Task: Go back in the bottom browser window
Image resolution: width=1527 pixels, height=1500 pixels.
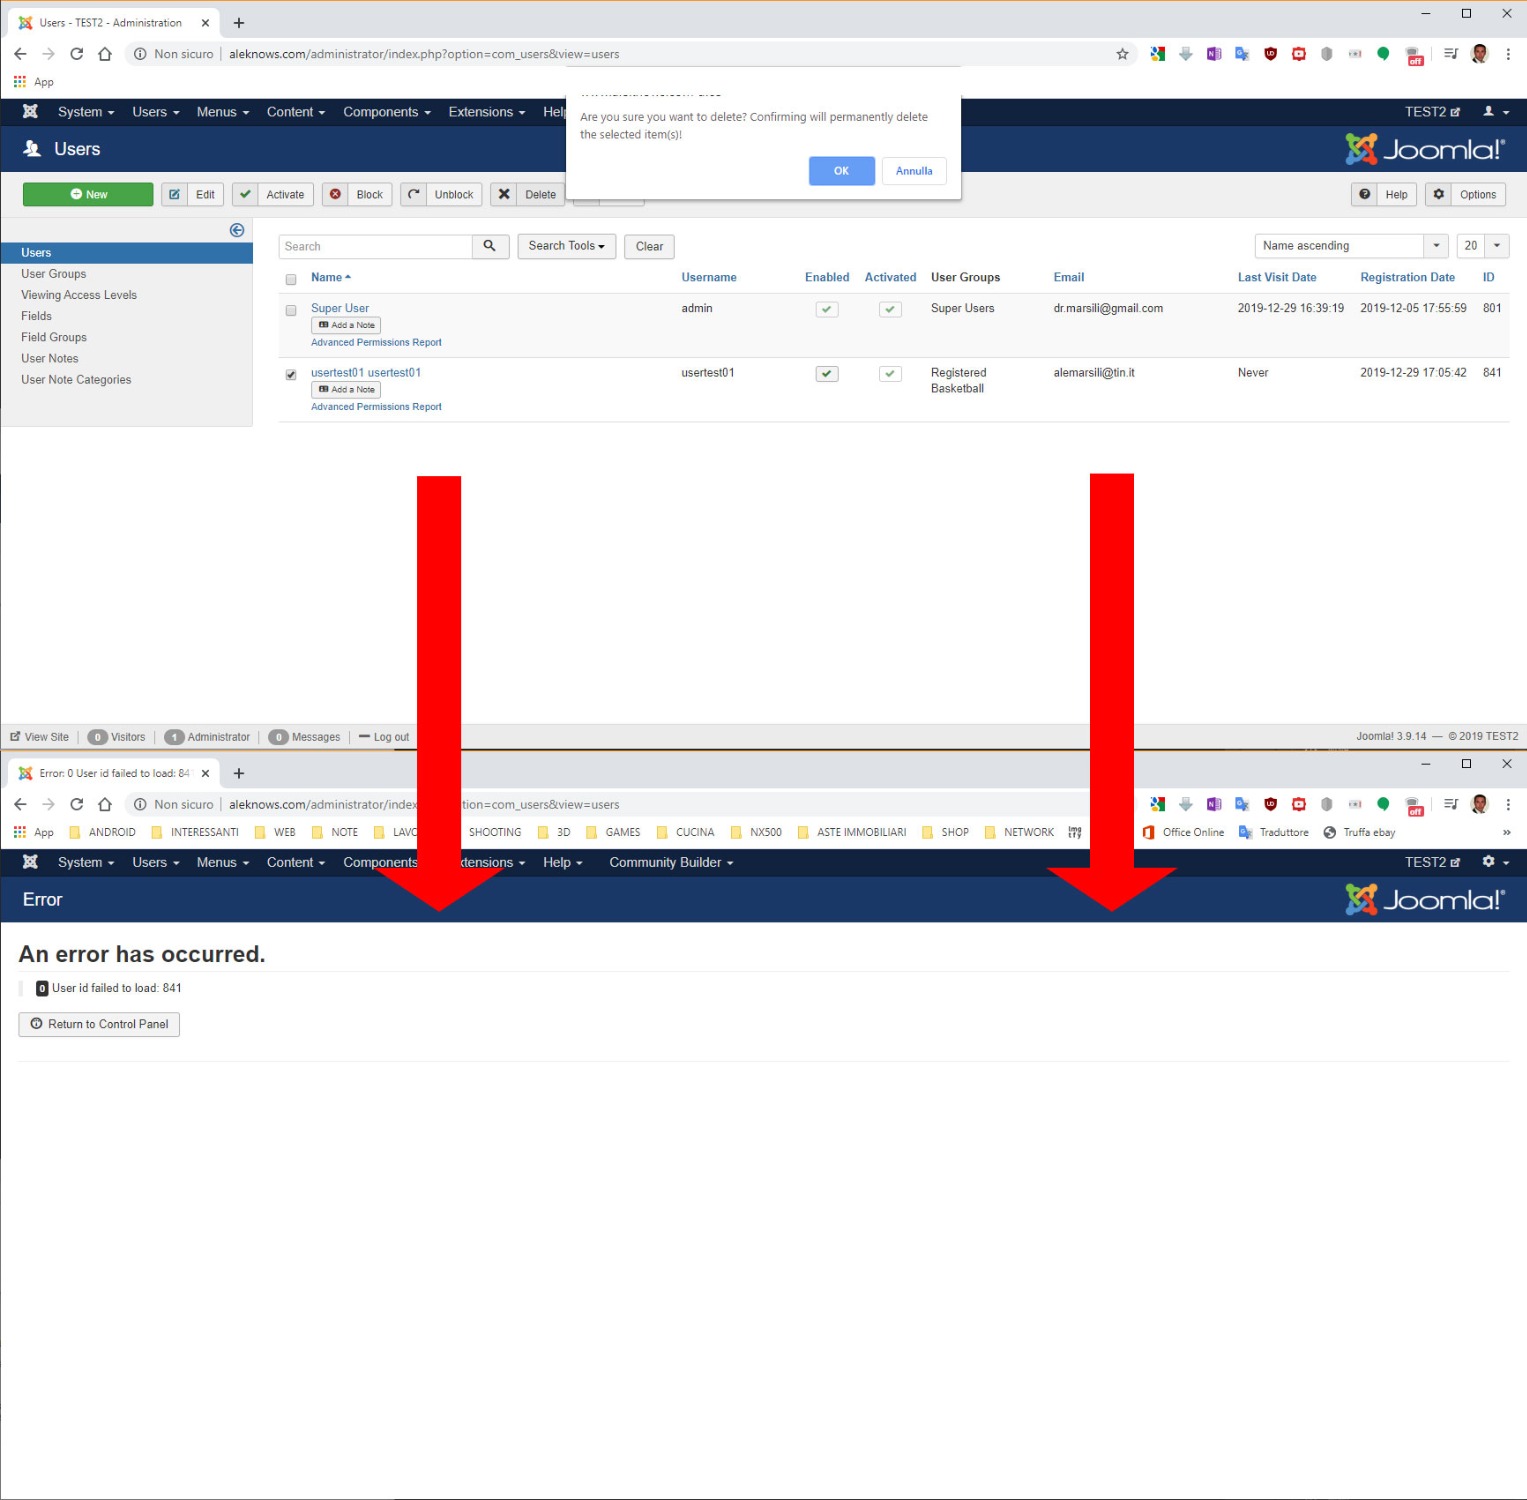Action: (x=20, y=804)
